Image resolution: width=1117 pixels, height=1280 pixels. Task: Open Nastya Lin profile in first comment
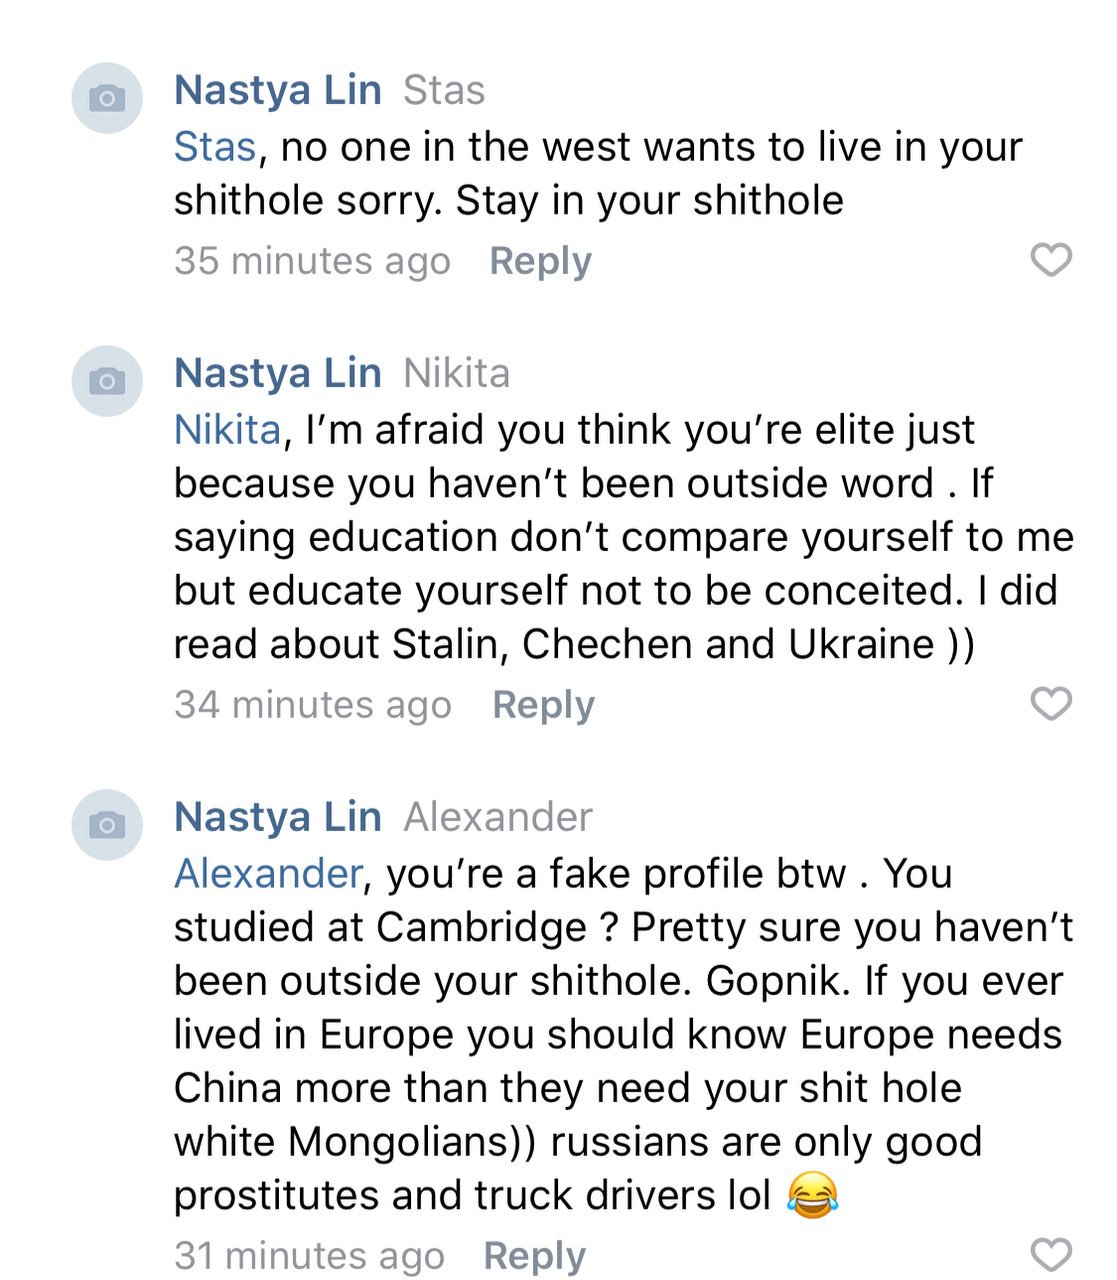pyautogui.click(x=277, y=90)
